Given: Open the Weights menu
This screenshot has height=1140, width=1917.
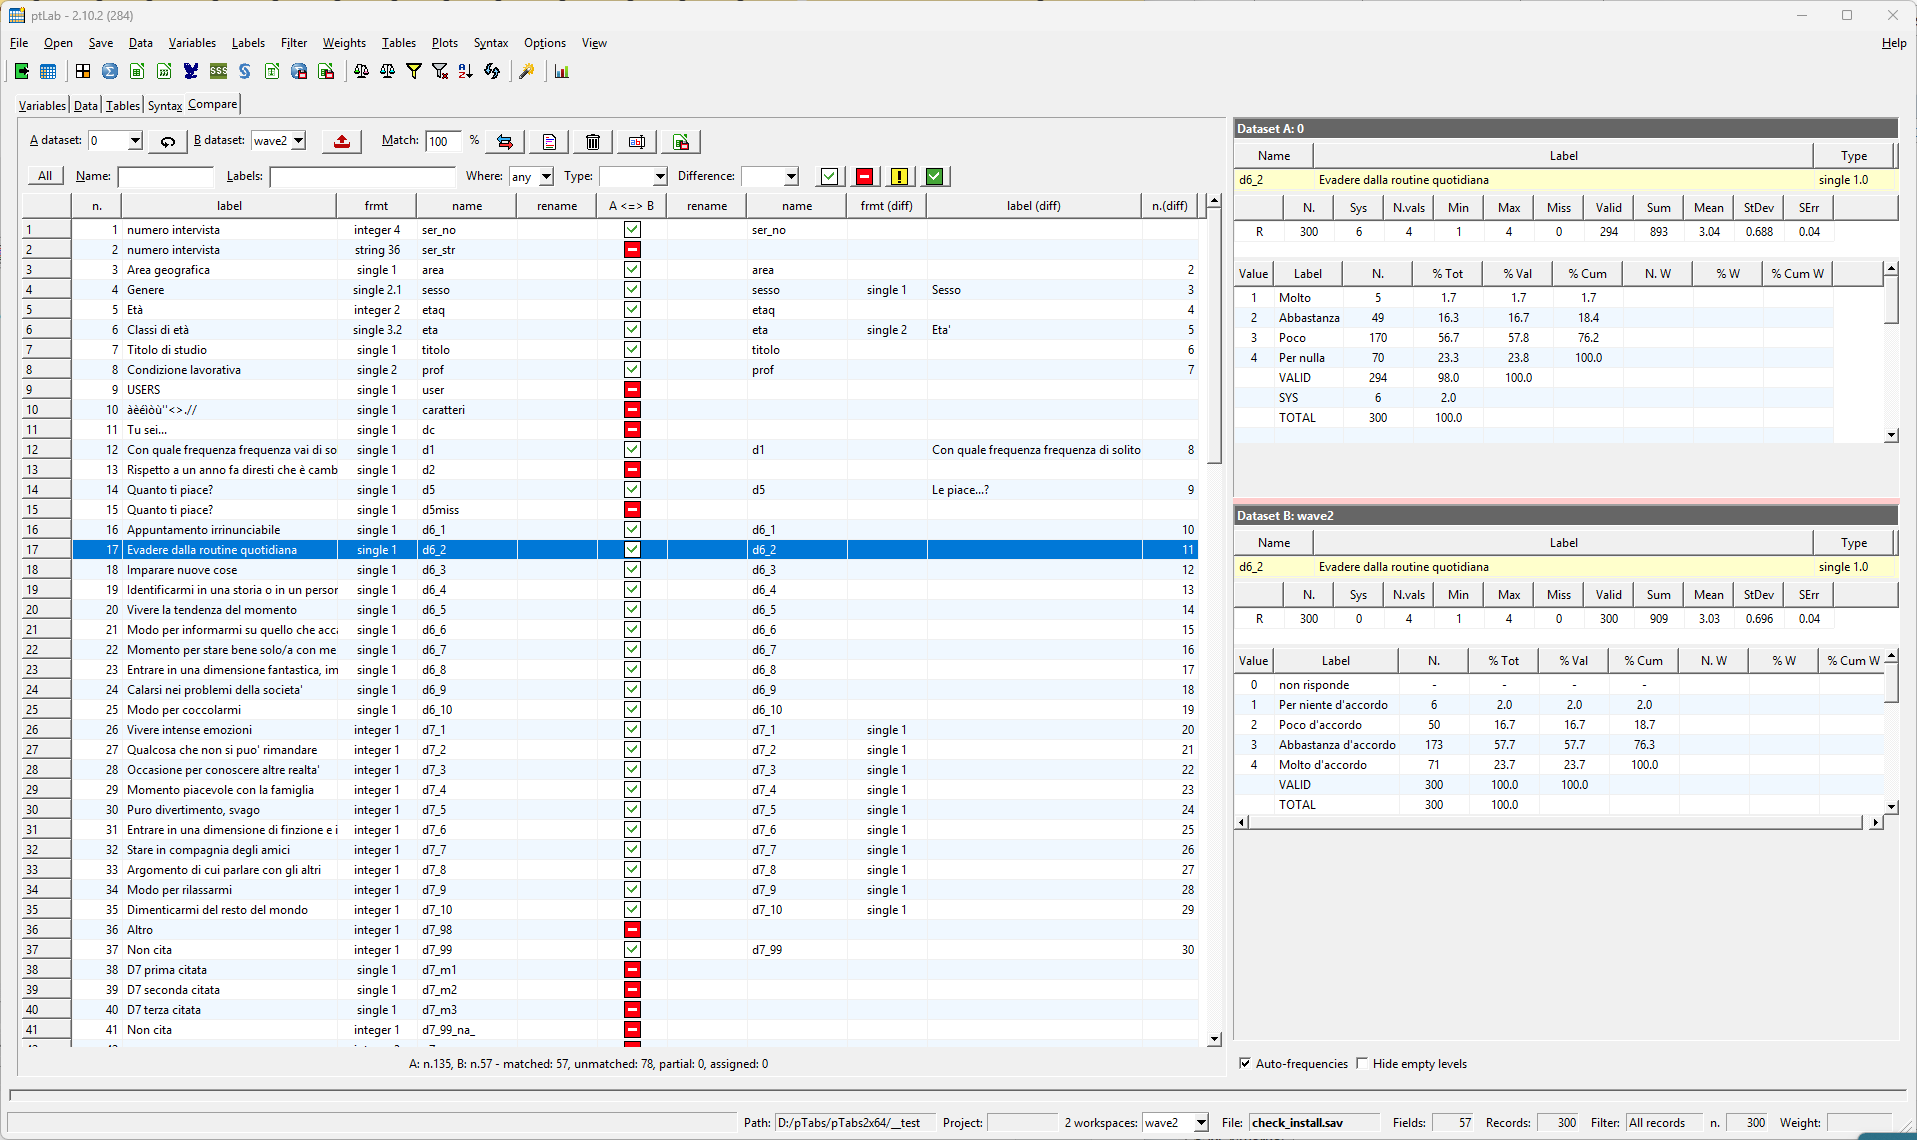Looking at the screenshot, I should click(344, 43).
